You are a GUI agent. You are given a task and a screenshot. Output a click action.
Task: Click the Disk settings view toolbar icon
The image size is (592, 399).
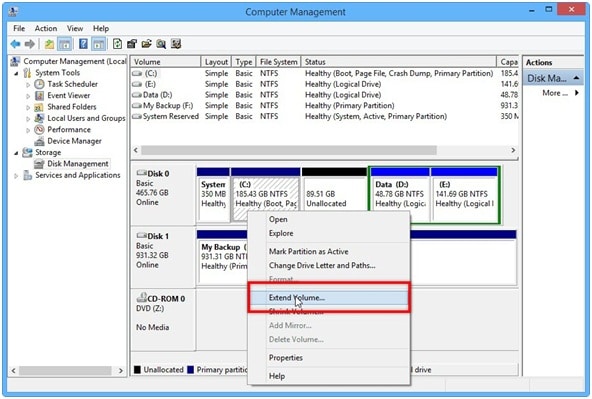(x=176, y=44)
